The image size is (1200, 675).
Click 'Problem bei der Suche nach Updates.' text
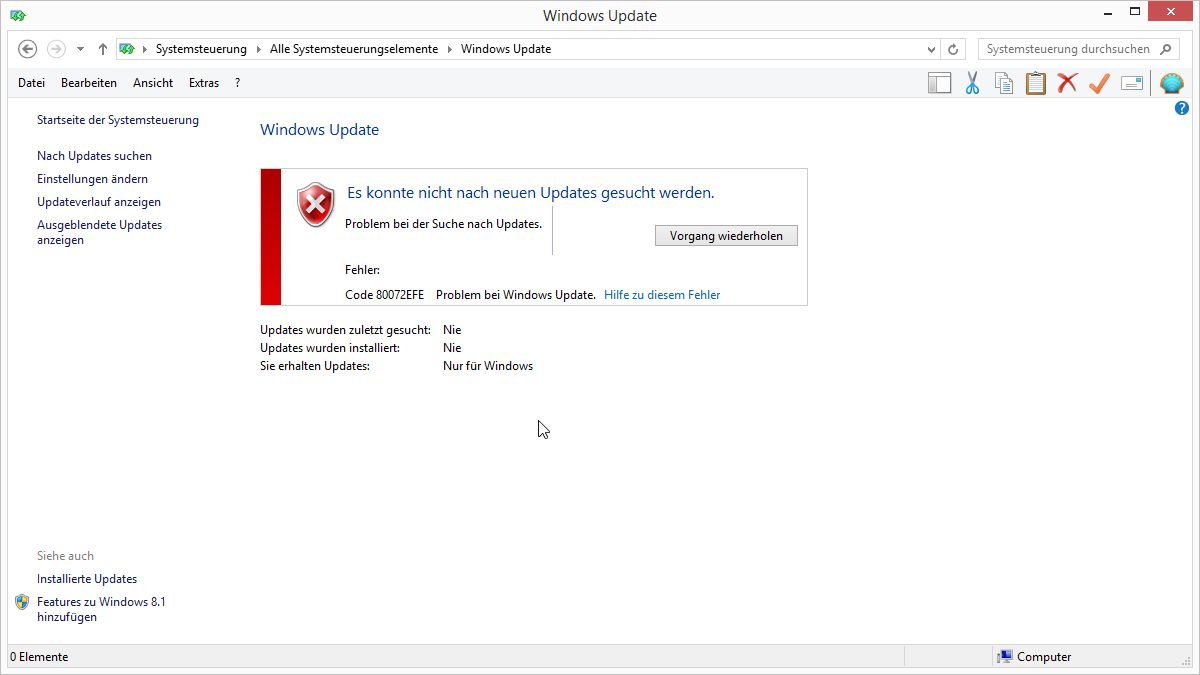click(443, 224)
